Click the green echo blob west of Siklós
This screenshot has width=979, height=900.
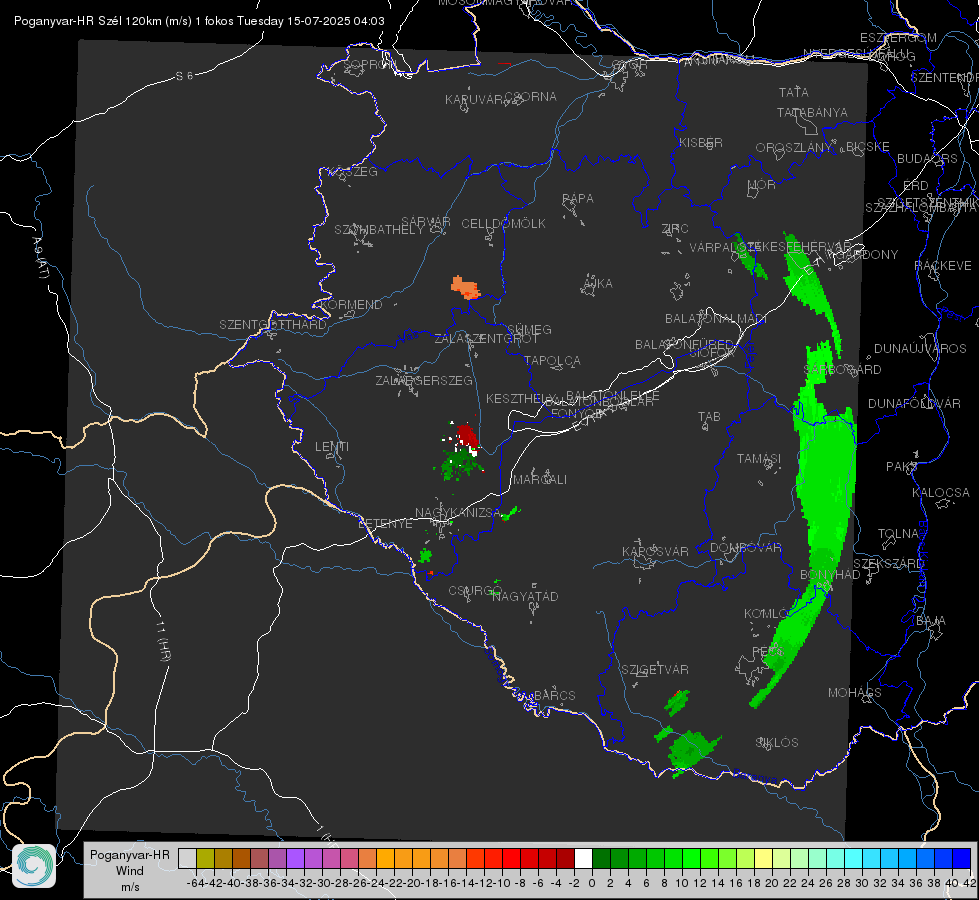click(x=692, y=748)
